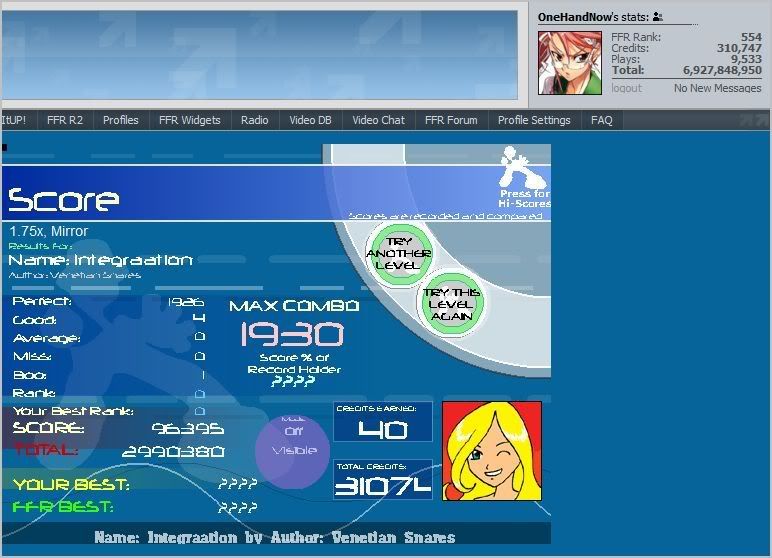Open the OneHandNow avatar picture
The height and width of the screenshot is (558, 772).
pos(570,63)
